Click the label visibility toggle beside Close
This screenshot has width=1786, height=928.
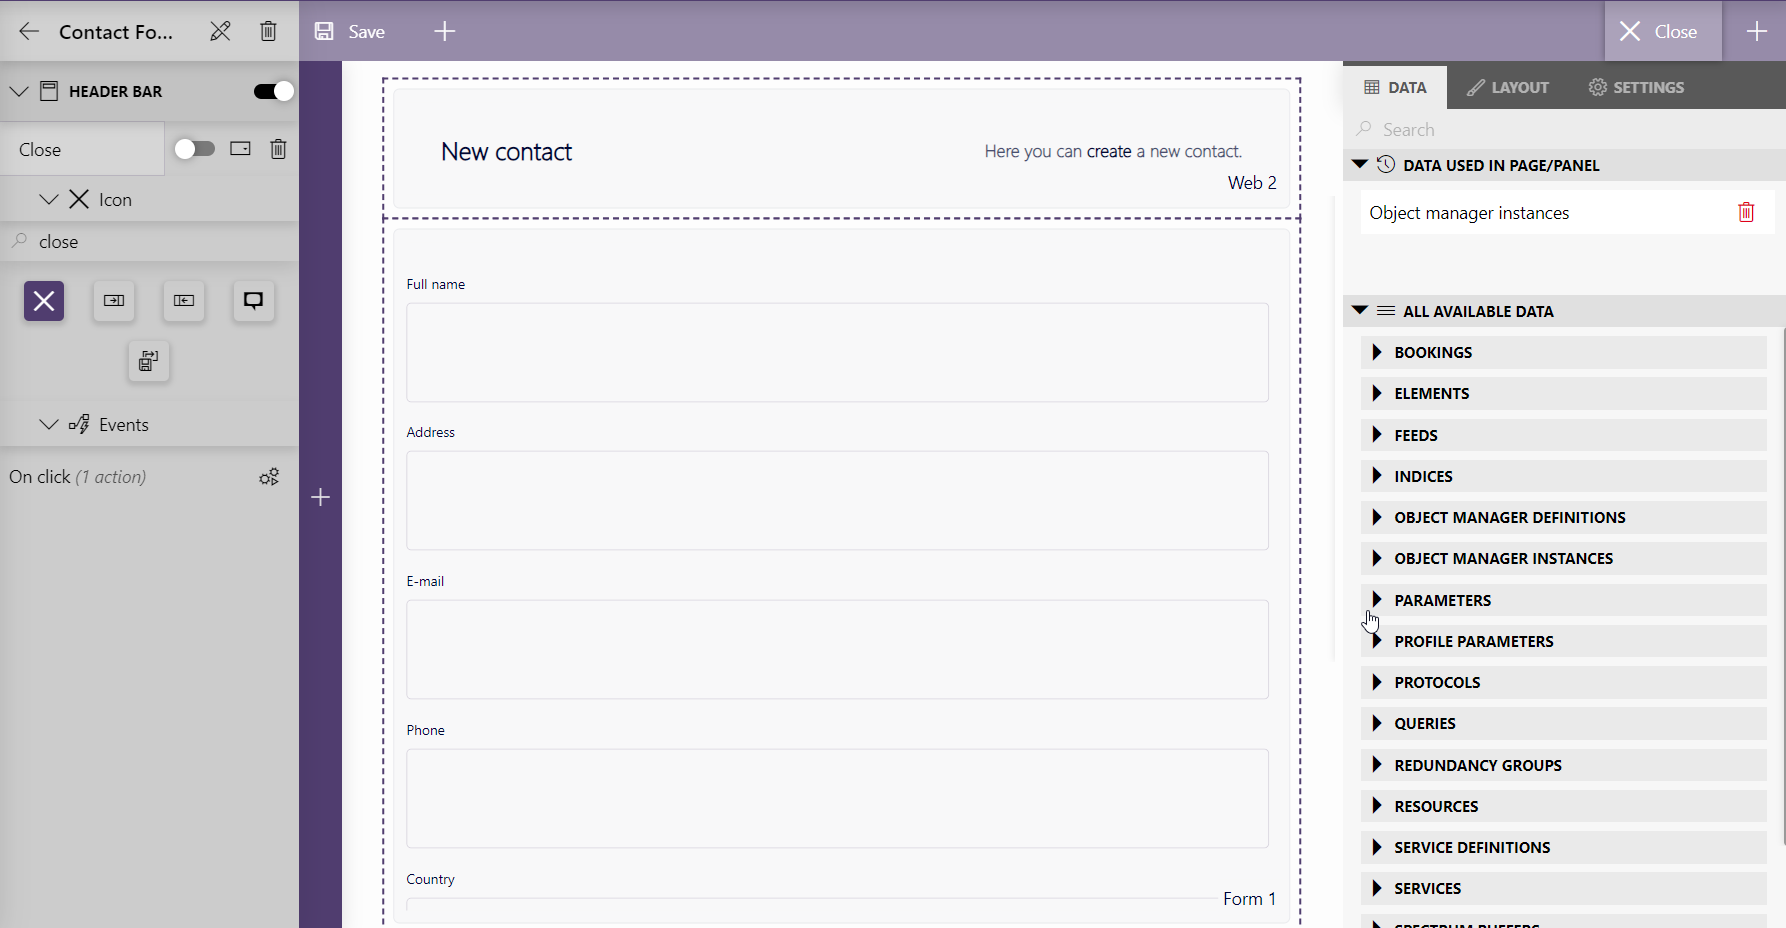[239, 148]
